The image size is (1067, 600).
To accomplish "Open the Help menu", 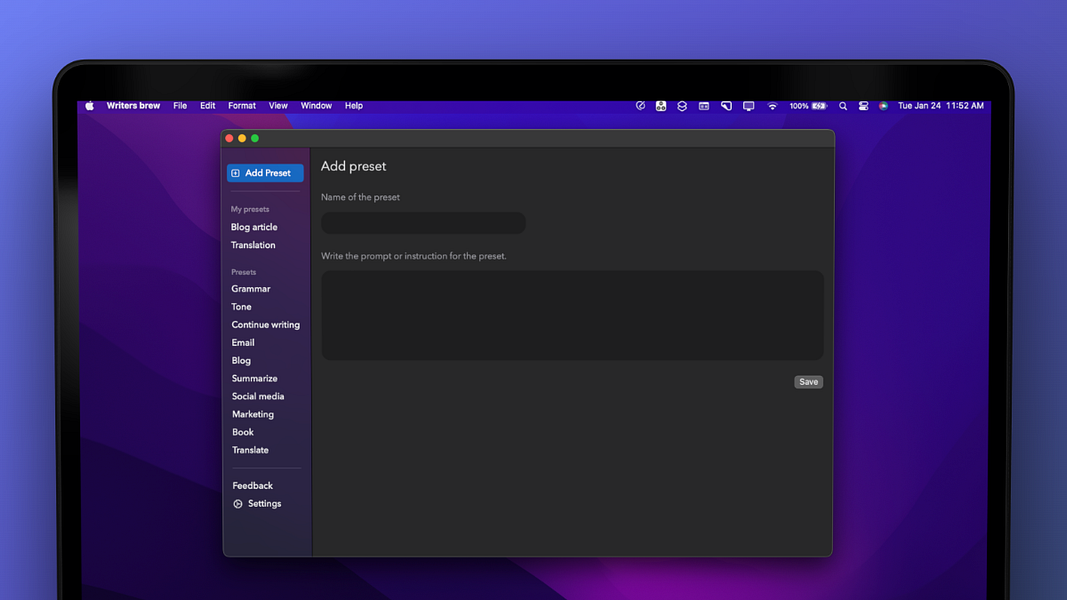I will 354,105.
